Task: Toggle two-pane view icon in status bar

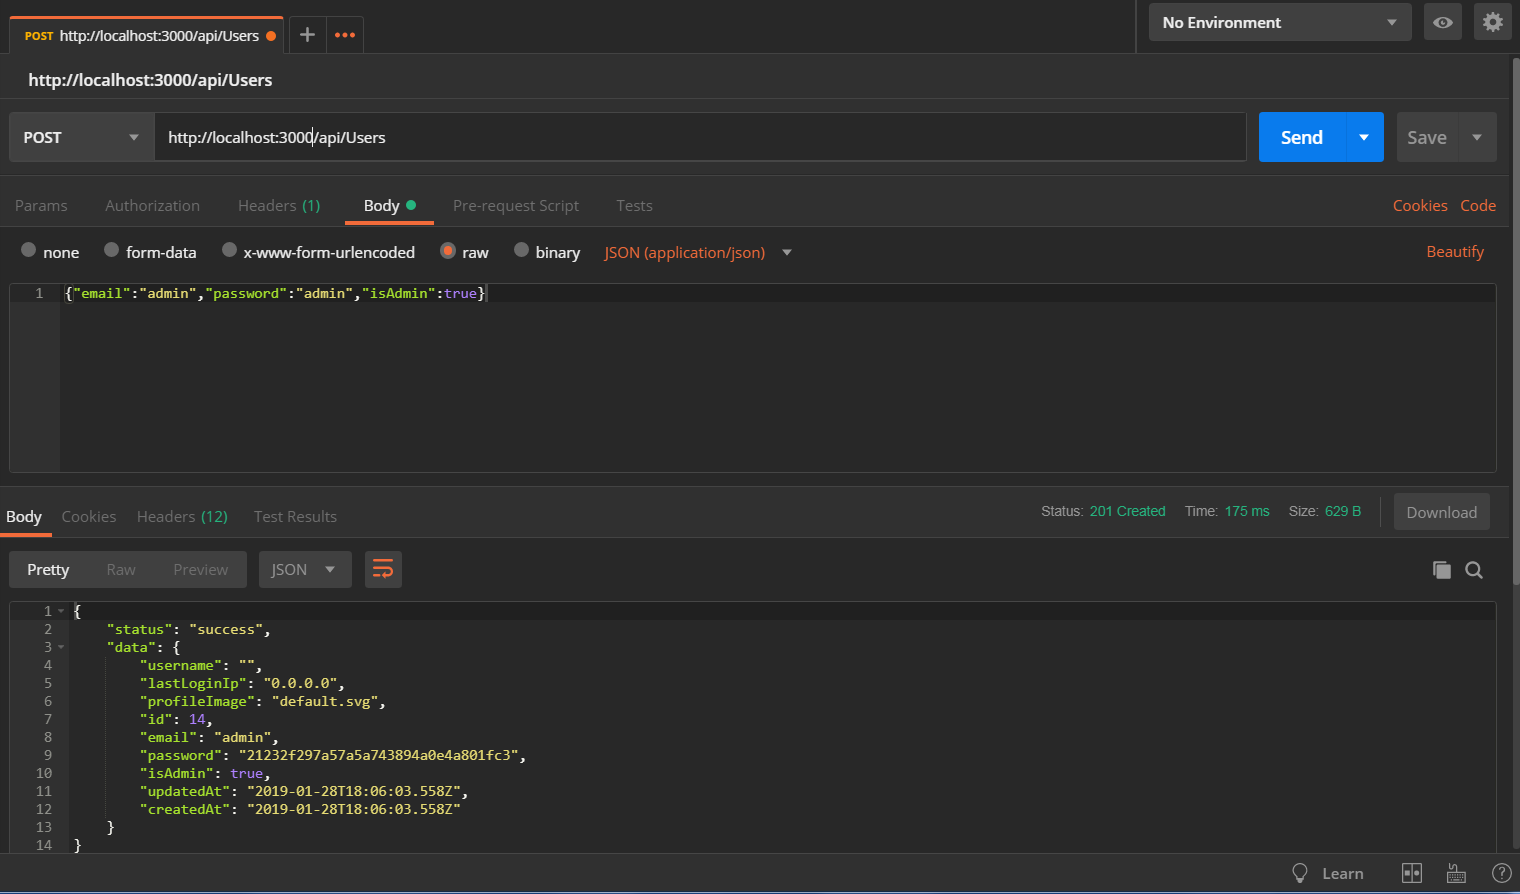Action: [1412, 873]
